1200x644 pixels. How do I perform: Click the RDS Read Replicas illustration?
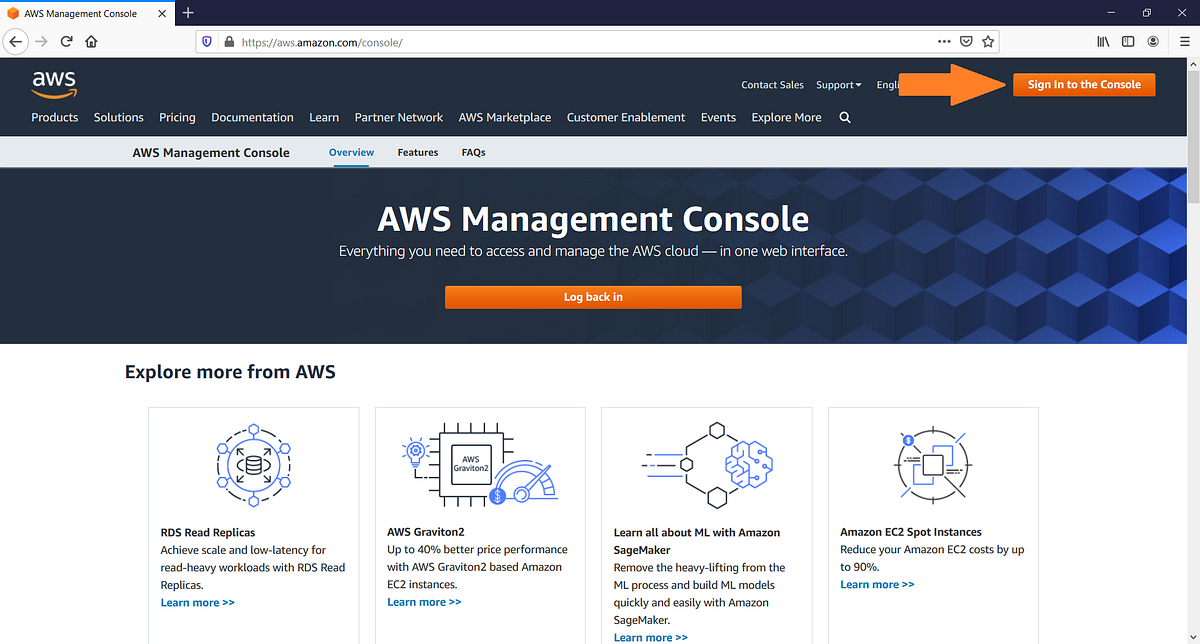point(253,466)
